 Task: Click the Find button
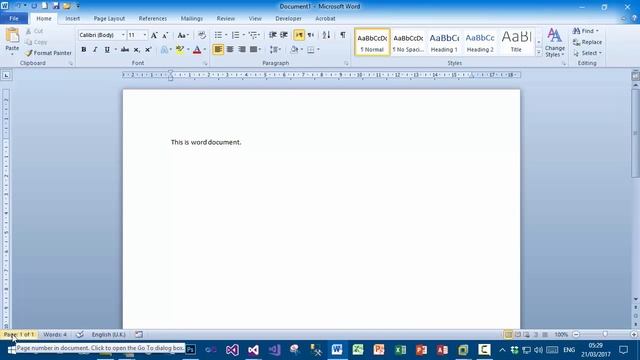coord(586,31)
